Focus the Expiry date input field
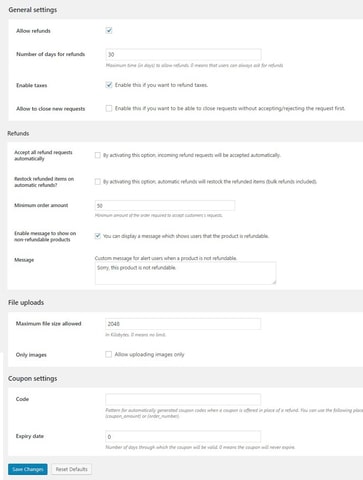The width and height of the screenshot is (363, 480). (x=183, y=436)
